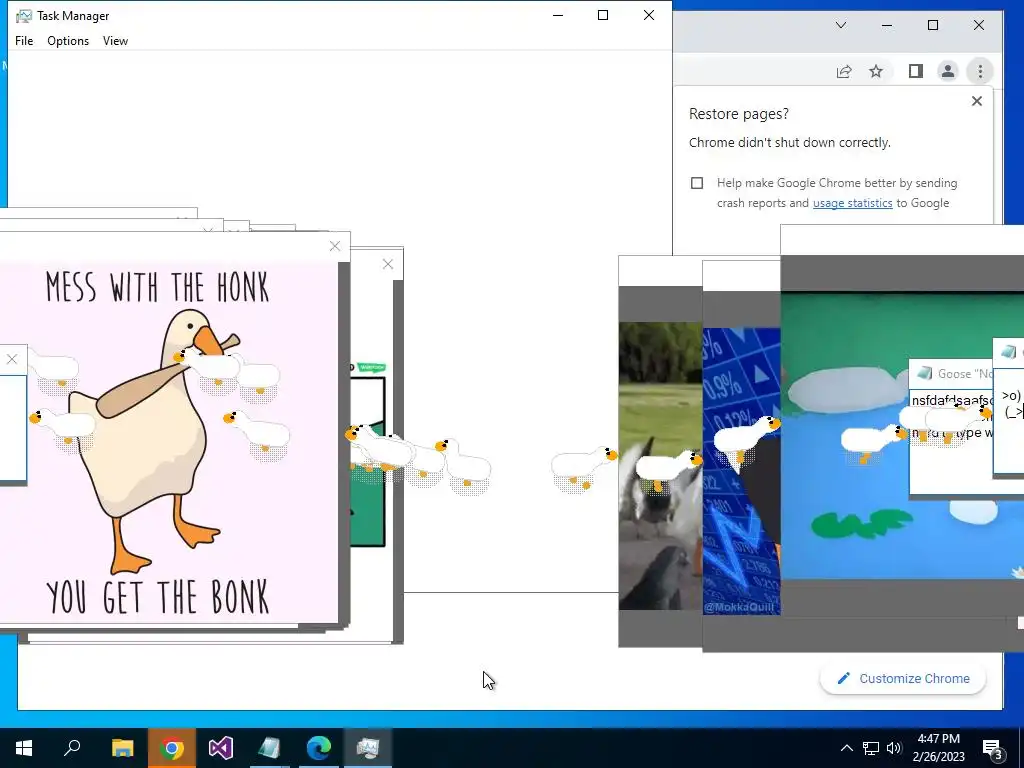Toggle Chrome side panel icon
Image resolution: width=1024 pixels, height=768 pixels.
click(x=916, y=71)
